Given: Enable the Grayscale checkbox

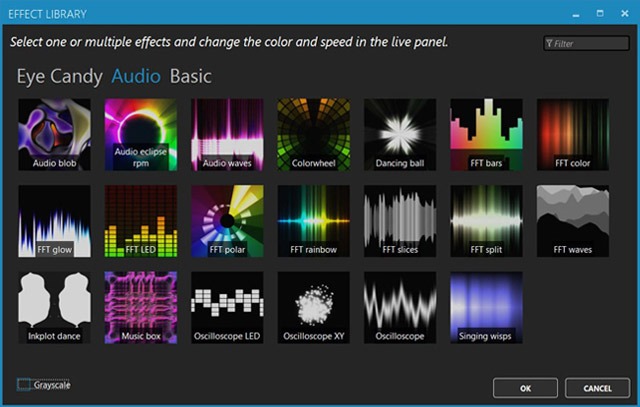Looking at the screenshot, I should pos(24,385).
